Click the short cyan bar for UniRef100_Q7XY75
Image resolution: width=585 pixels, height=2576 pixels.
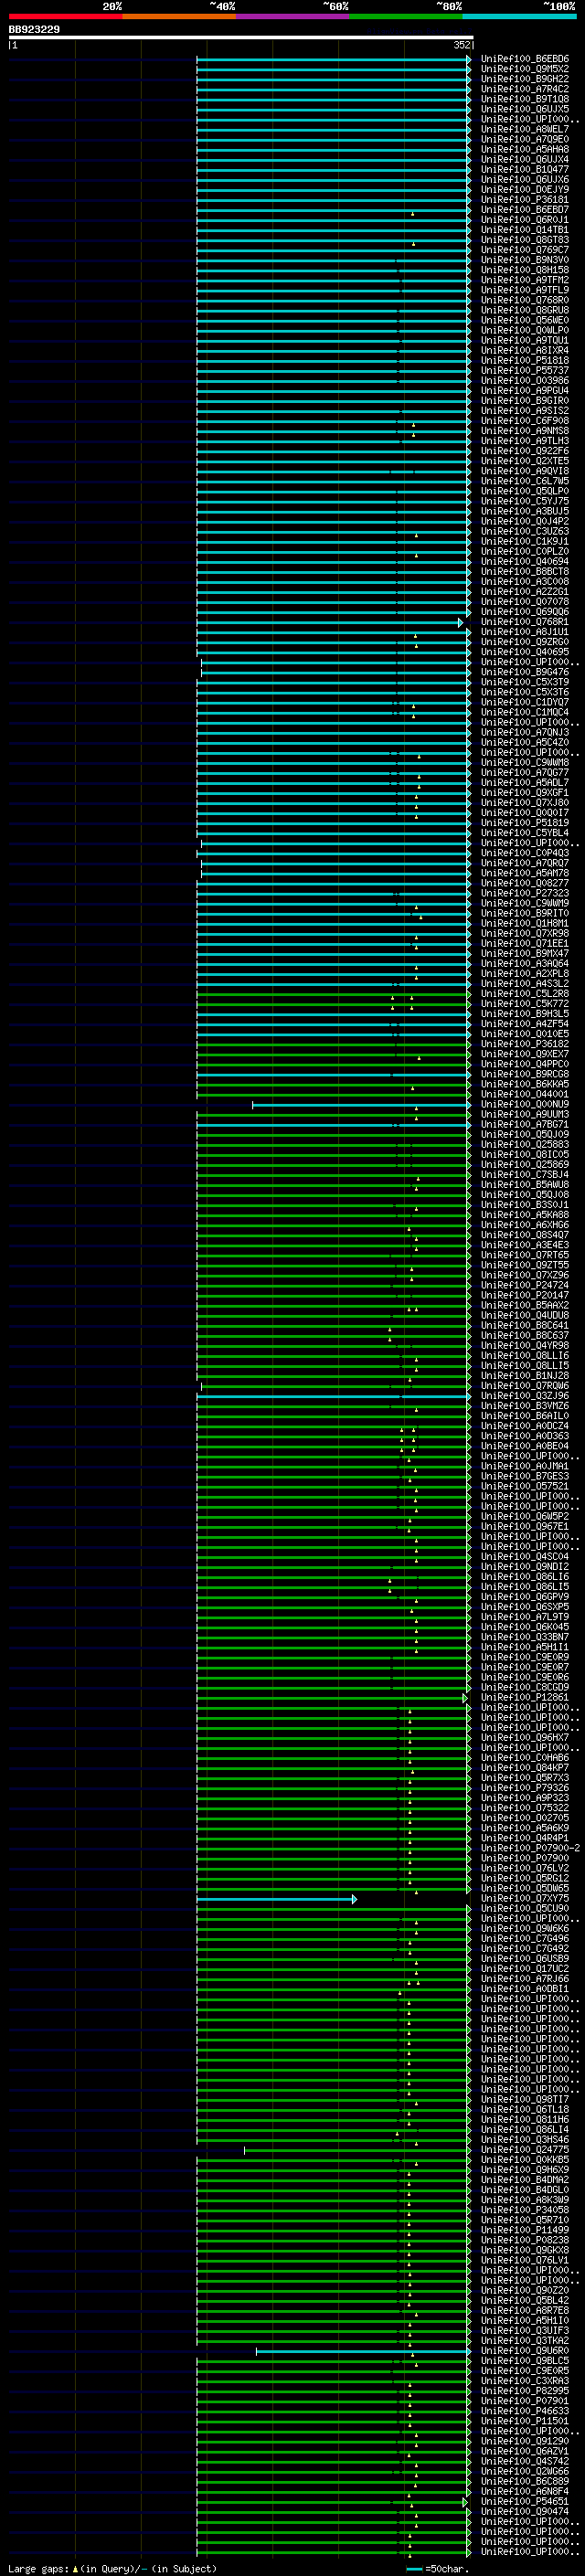pos(276,1899)
